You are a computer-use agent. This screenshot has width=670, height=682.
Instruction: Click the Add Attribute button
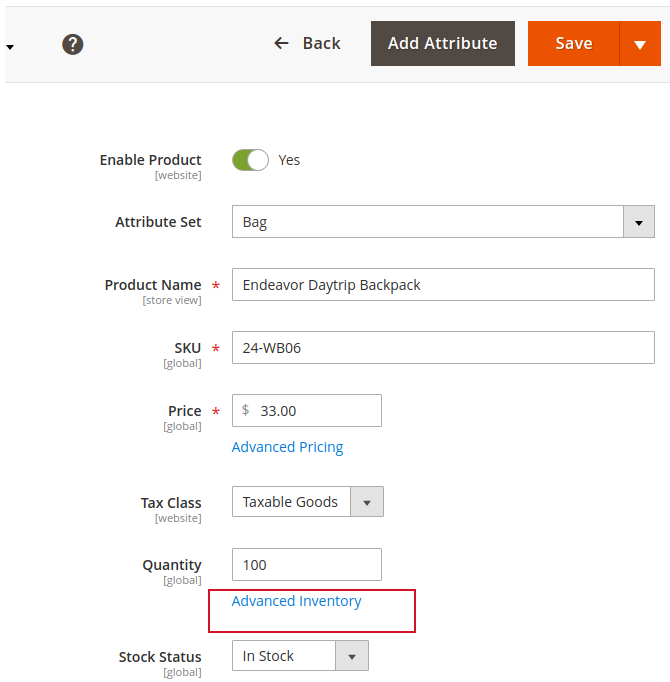pos(442,43)
